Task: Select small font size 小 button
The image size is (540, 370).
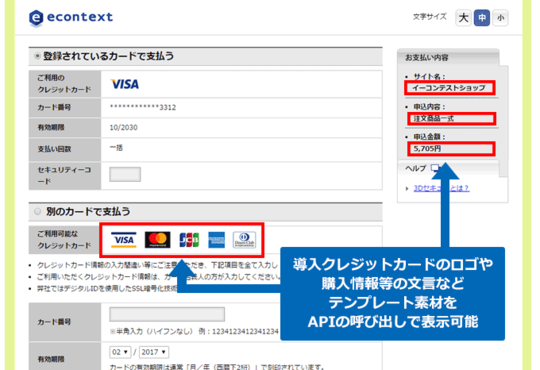Action: [x=500, y=18]
